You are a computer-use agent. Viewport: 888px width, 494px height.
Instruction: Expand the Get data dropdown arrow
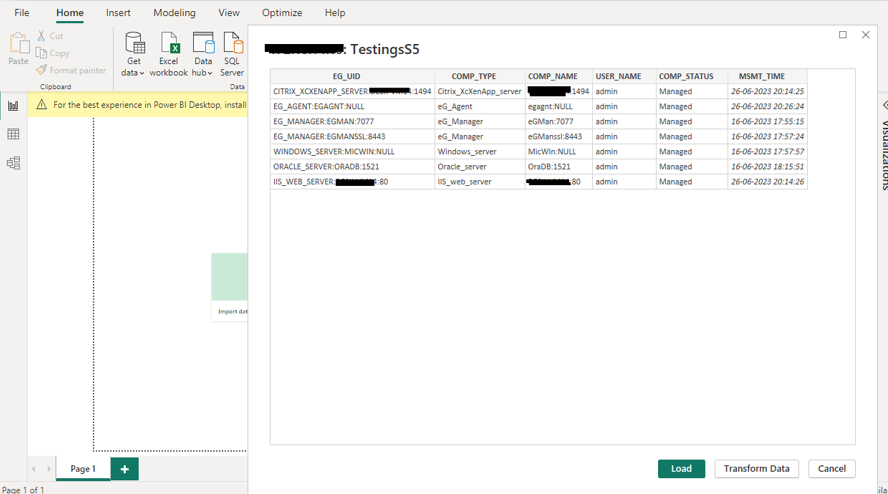pos(142,73)
